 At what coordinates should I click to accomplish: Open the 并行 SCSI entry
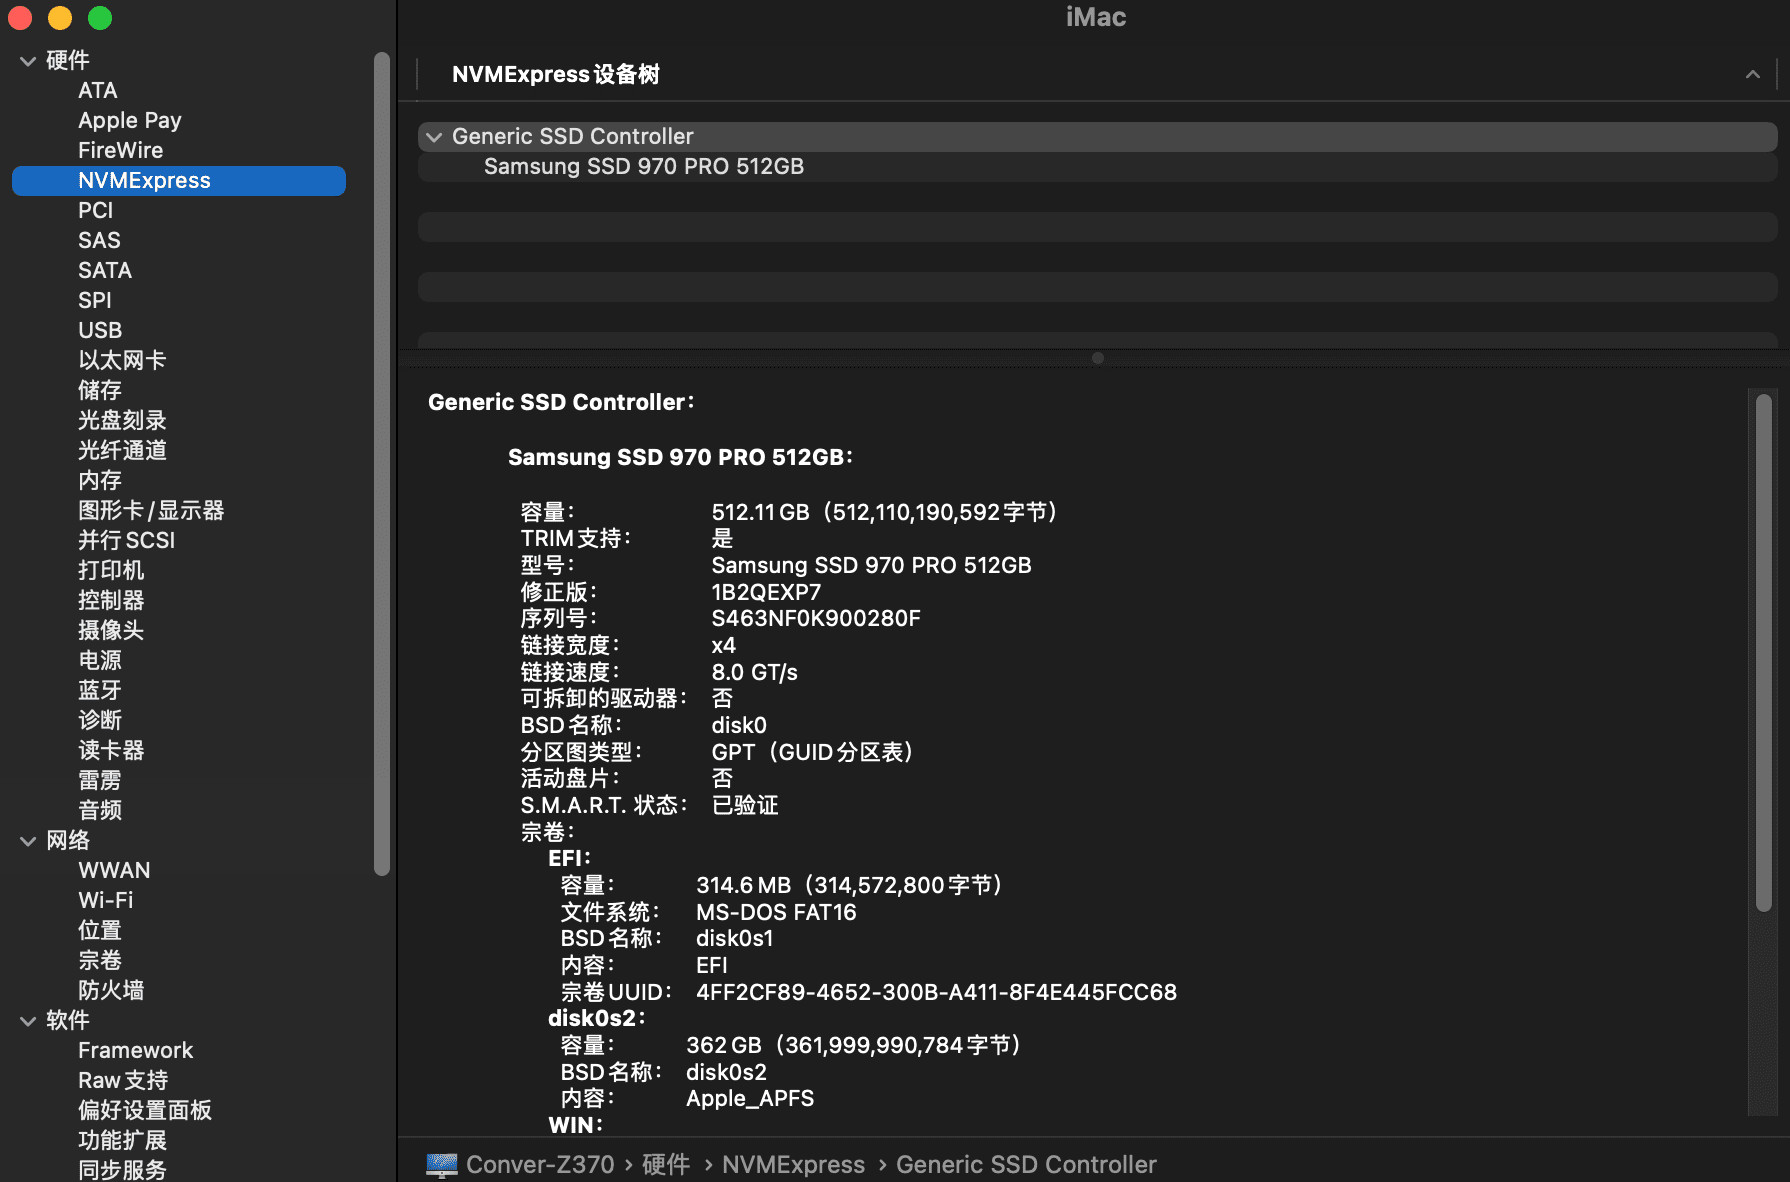pos(127,541)
